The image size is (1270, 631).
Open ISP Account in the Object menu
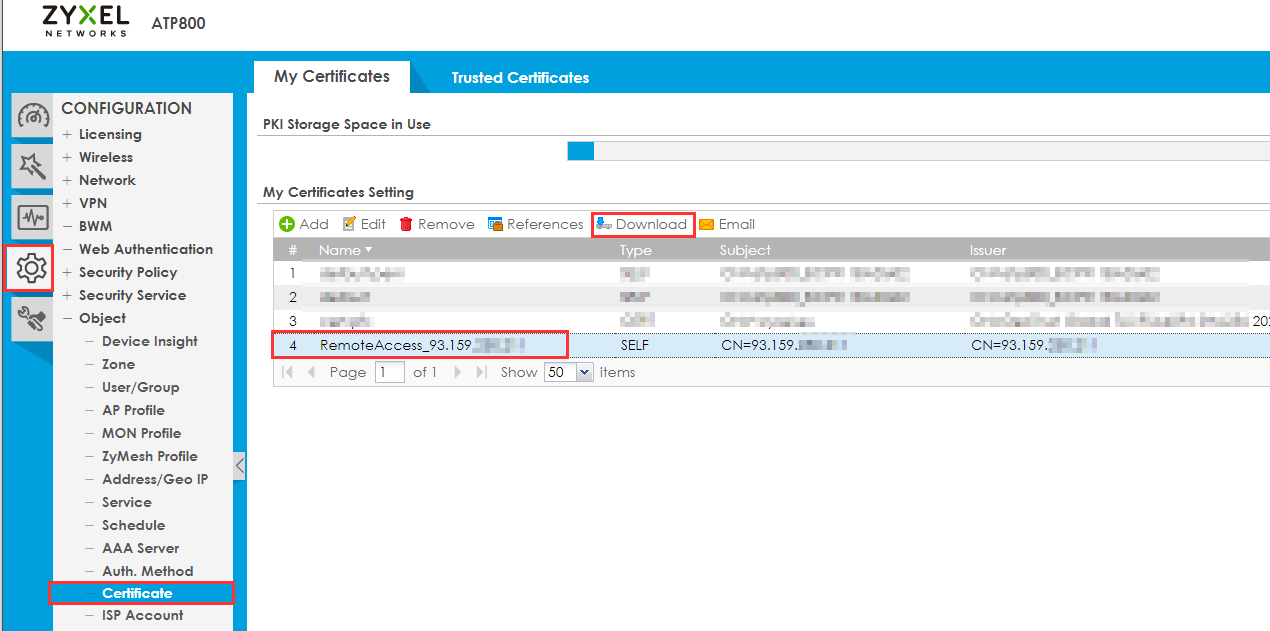pyautogui.click(x=142, y=615)
